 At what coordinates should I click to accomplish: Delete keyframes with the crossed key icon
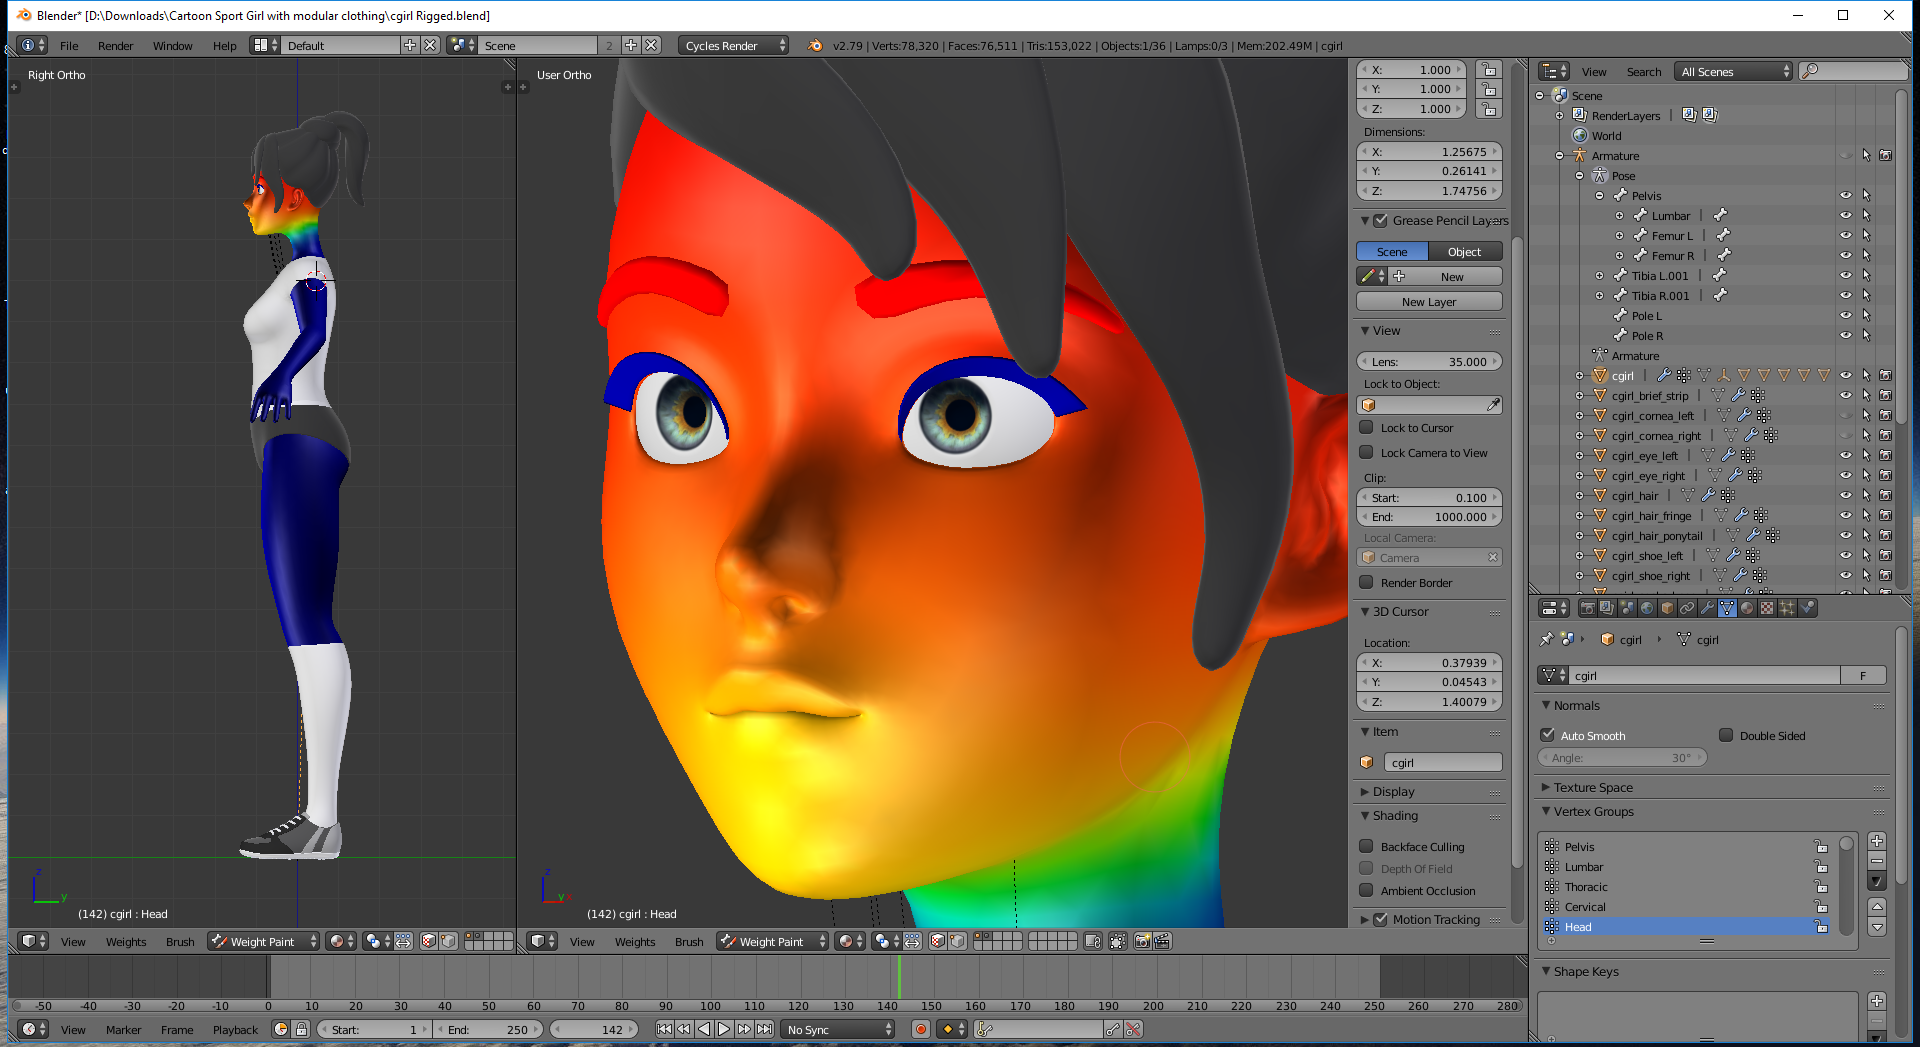[x=1133, y=1029]
